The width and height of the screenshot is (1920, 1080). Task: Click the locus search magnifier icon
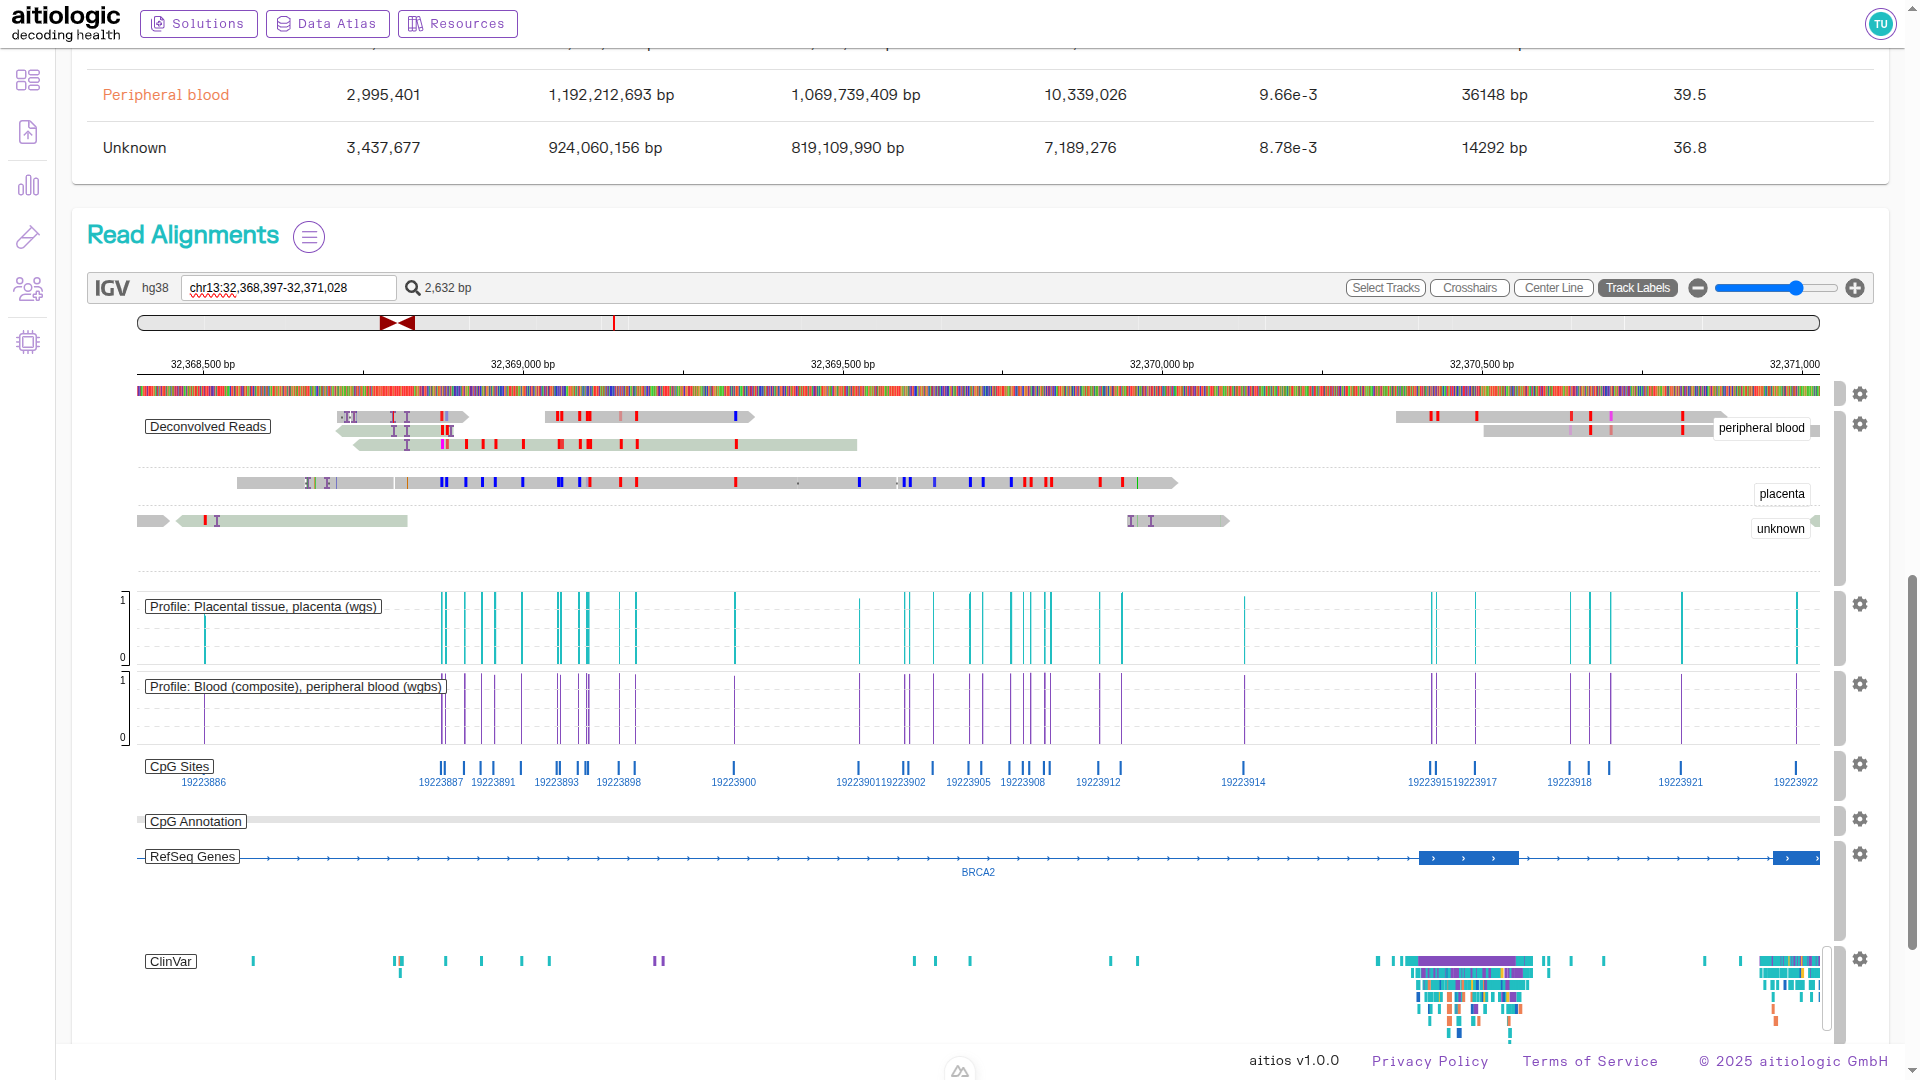(x=412, y=288)
